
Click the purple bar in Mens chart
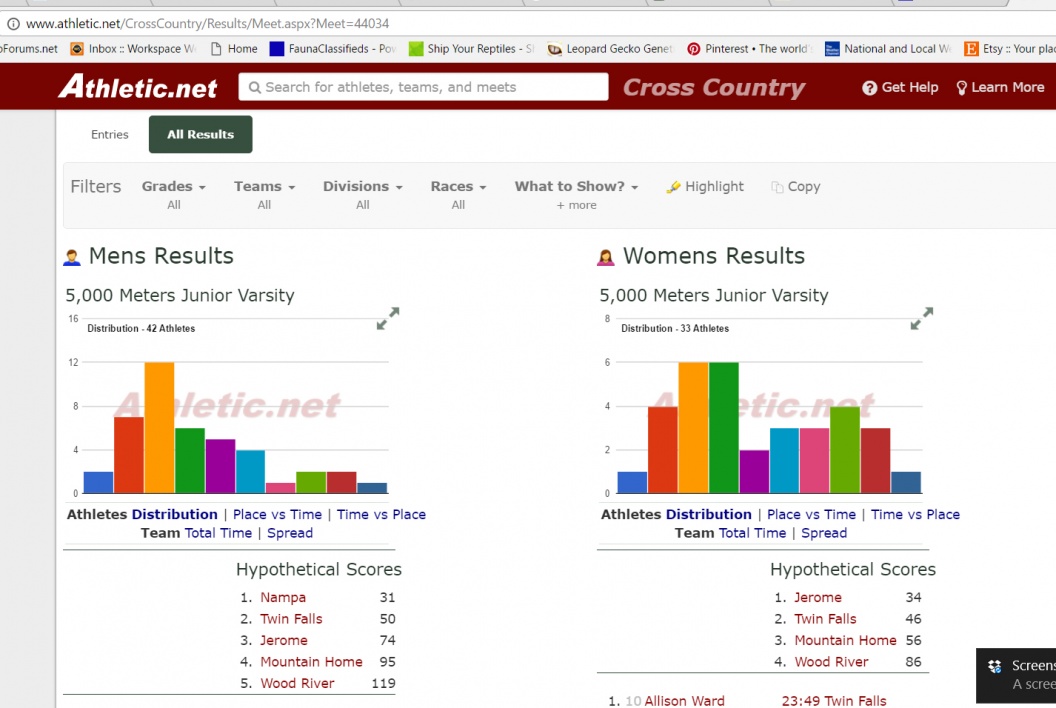coord(220,466)
